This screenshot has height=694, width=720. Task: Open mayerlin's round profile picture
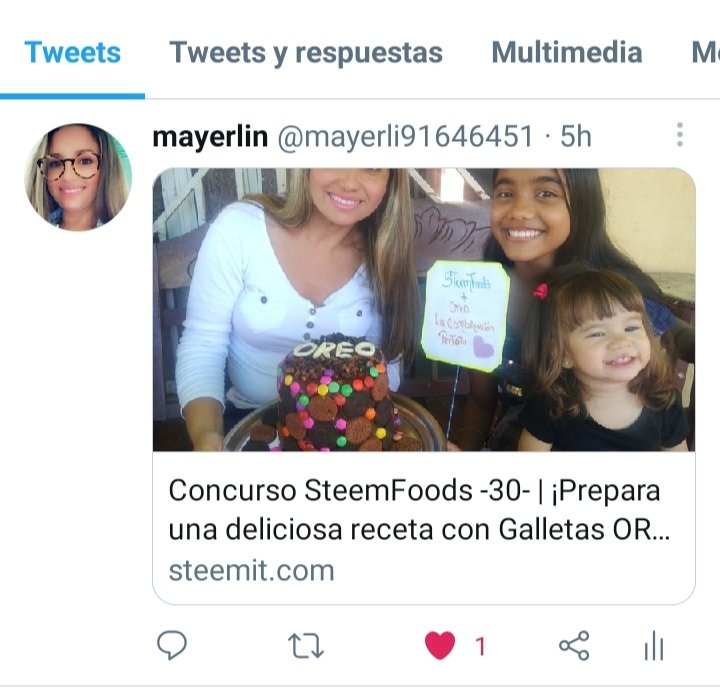pyautogui.click(x=78, y=177)
